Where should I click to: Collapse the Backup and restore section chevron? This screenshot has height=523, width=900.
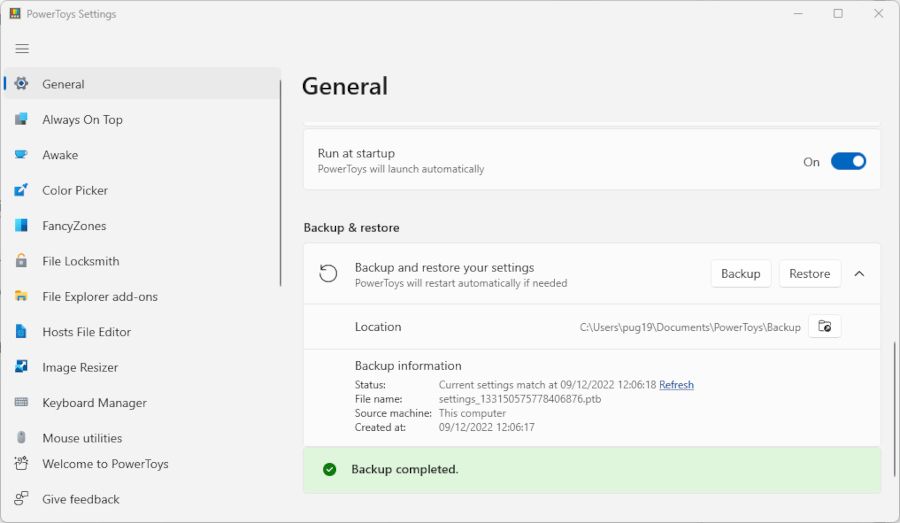click(x=859, y=274)
